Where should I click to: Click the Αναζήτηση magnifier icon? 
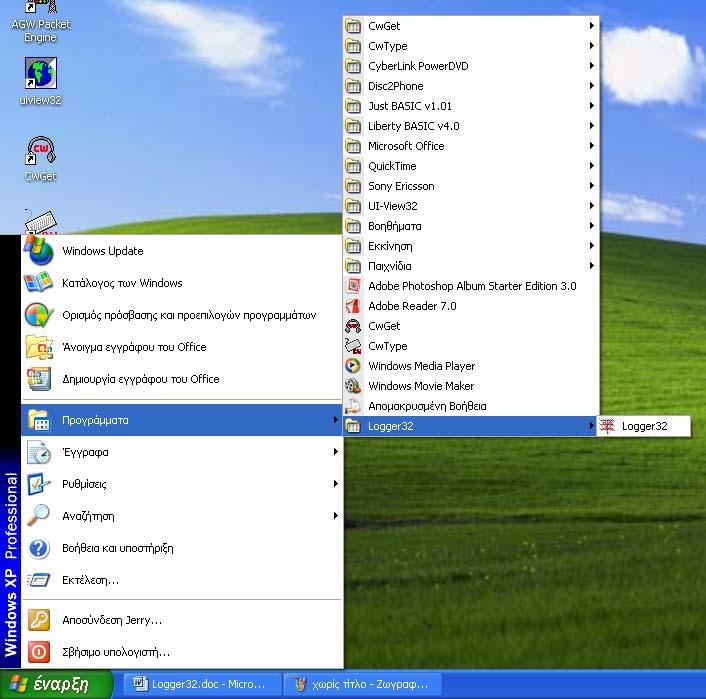pos(39,516)
